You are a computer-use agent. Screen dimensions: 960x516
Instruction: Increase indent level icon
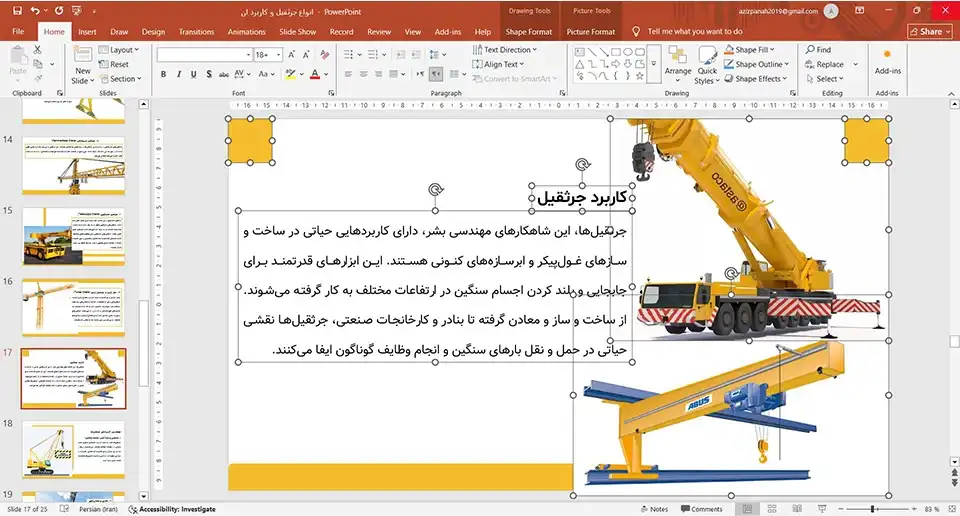pos(414,54)
